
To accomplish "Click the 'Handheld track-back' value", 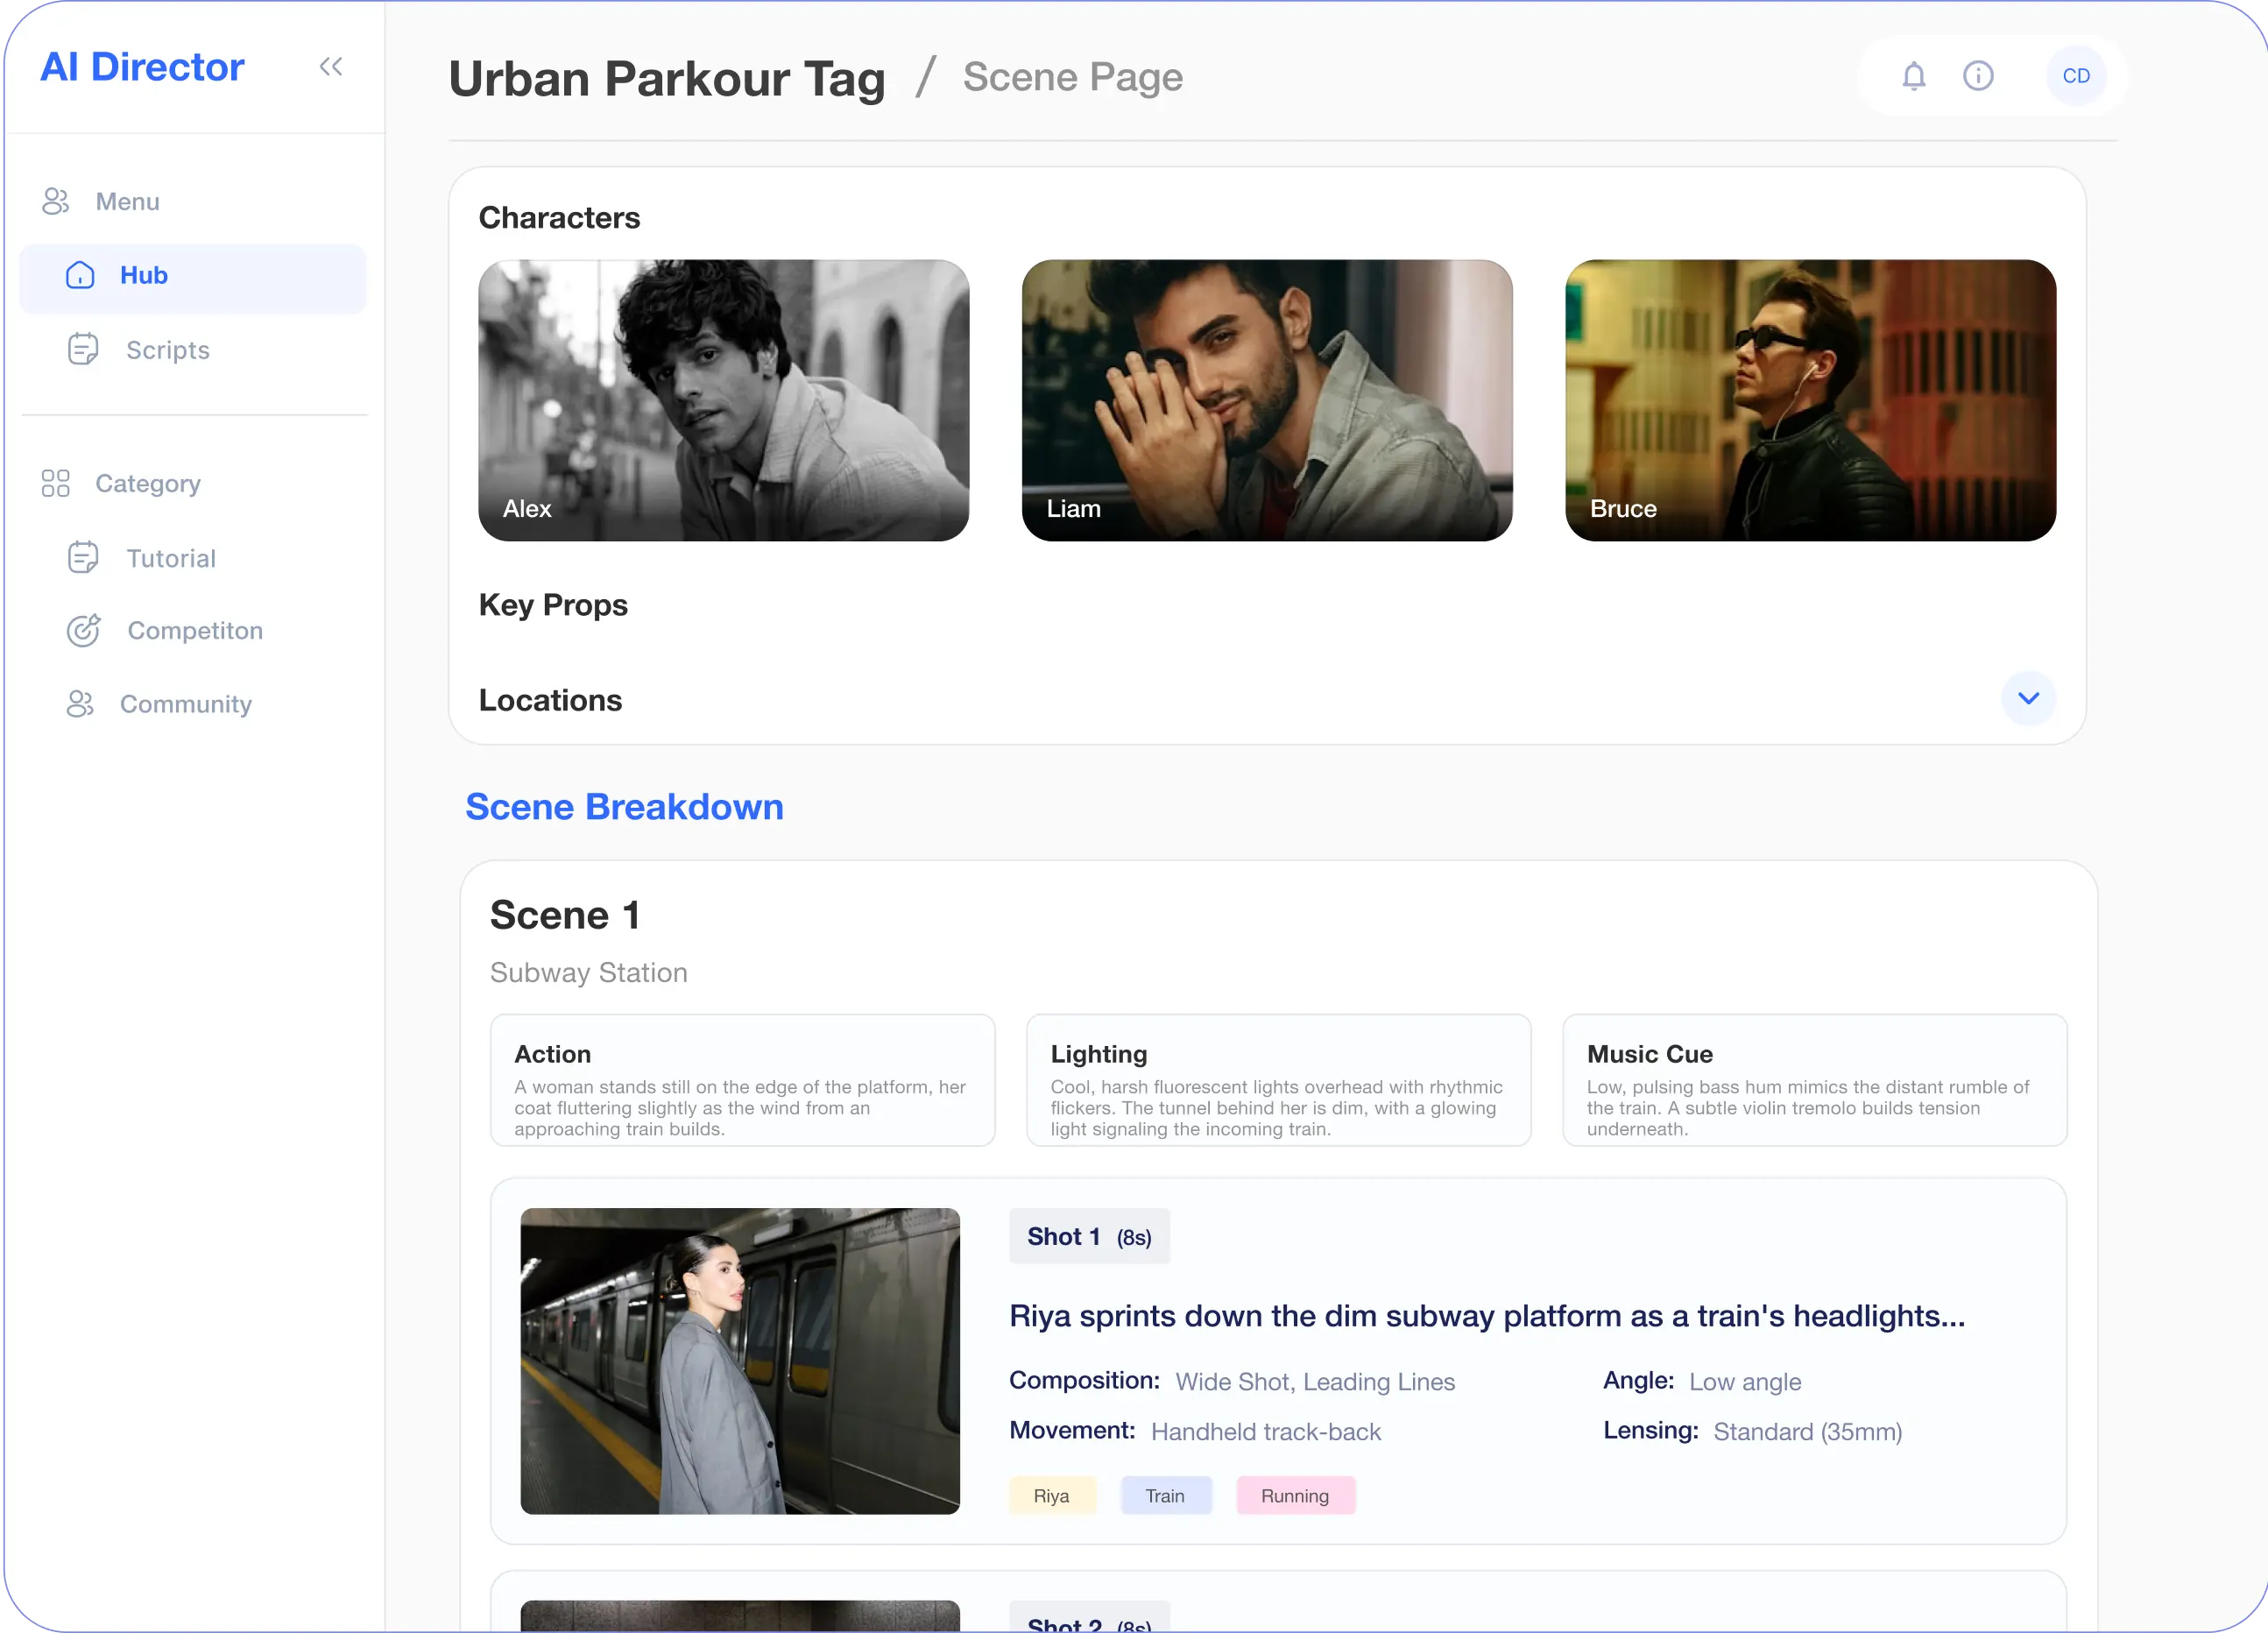I will click(x=1266, y=1432).
